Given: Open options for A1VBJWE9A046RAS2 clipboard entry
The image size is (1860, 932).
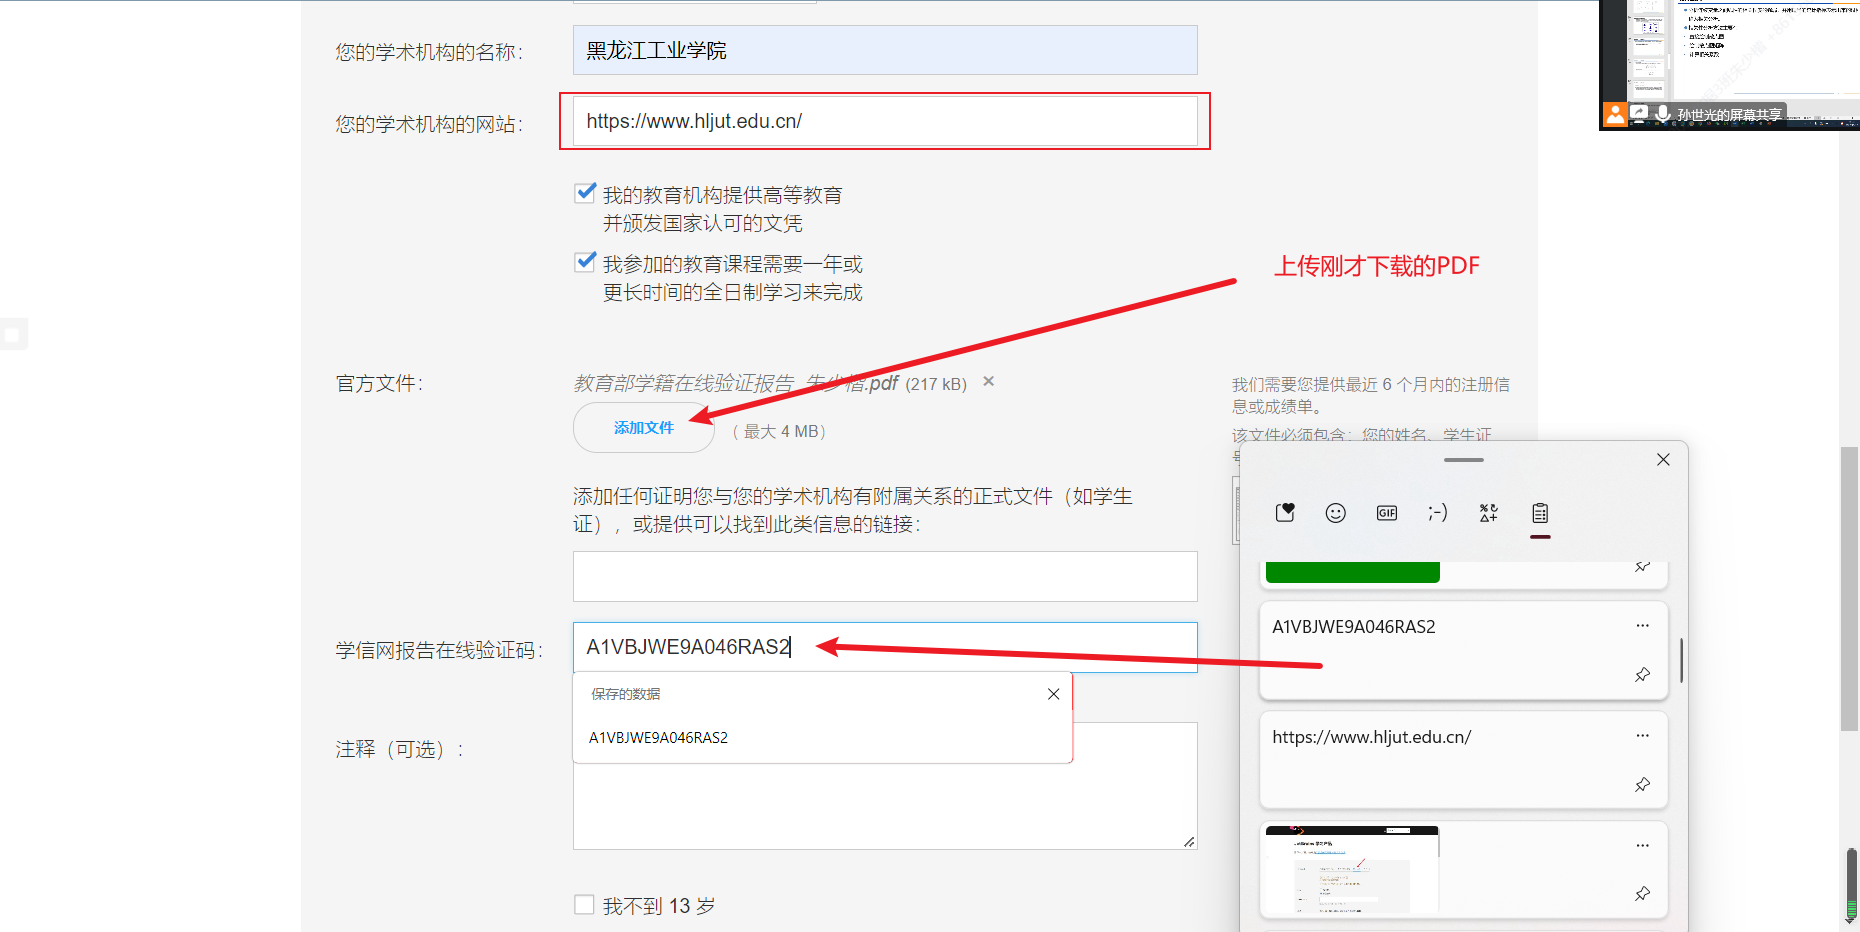Looking at the screenshot, I should point(1642,626).
